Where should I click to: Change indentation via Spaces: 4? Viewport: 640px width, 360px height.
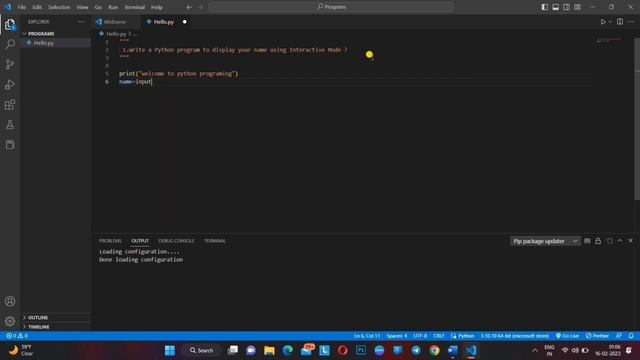coord(396,336)
